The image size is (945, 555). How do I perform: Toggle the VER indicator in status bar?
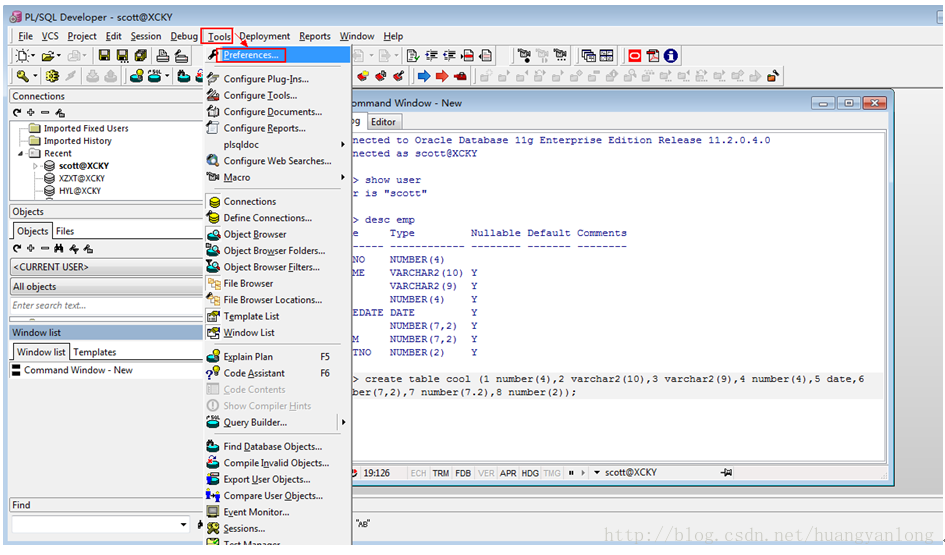pyautogui.click(x=486, y=473)
